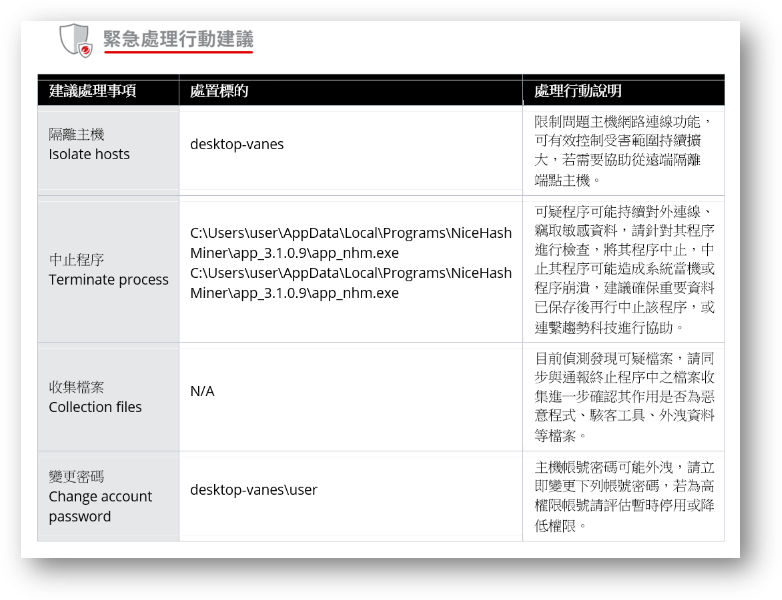Click the desktop-vanes host name
Viewport: 782px width, 600px height.
237,144
